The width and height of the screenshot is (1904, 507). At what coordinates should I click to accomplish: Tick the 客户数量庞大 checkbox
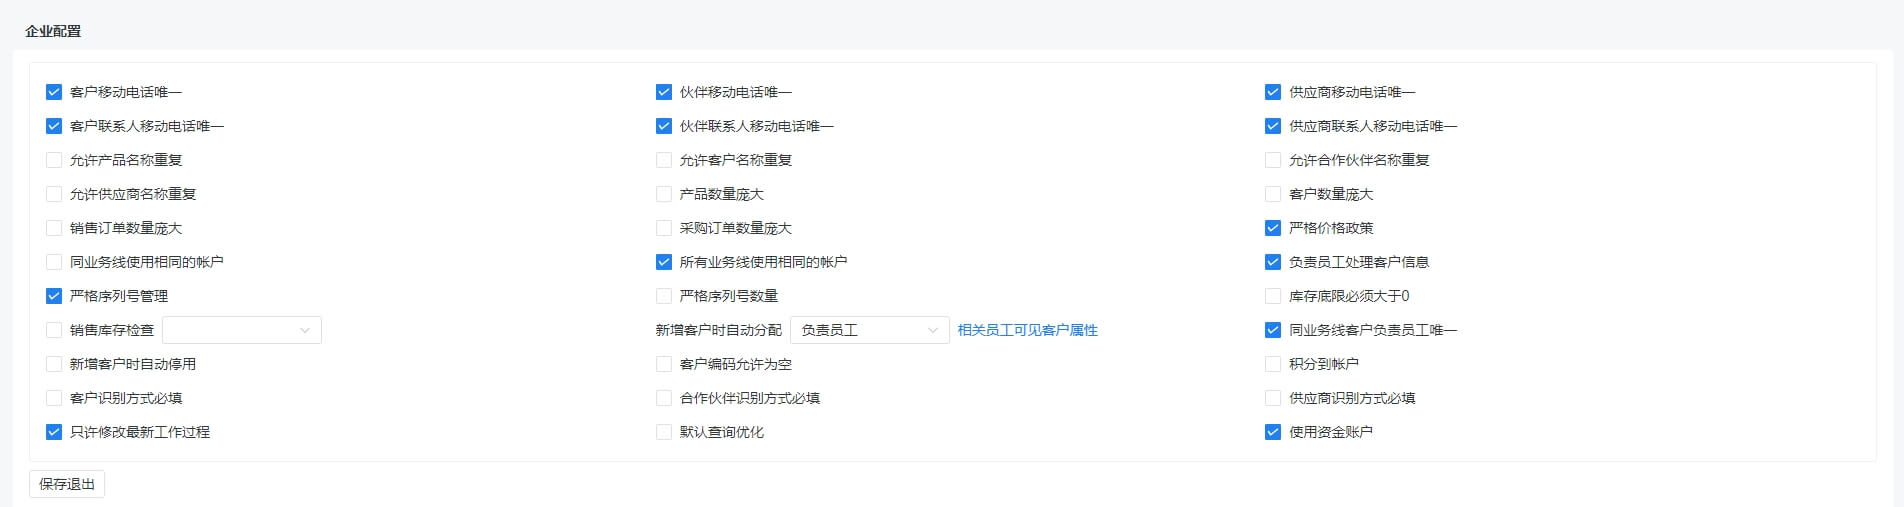(x=1273, y=194)
